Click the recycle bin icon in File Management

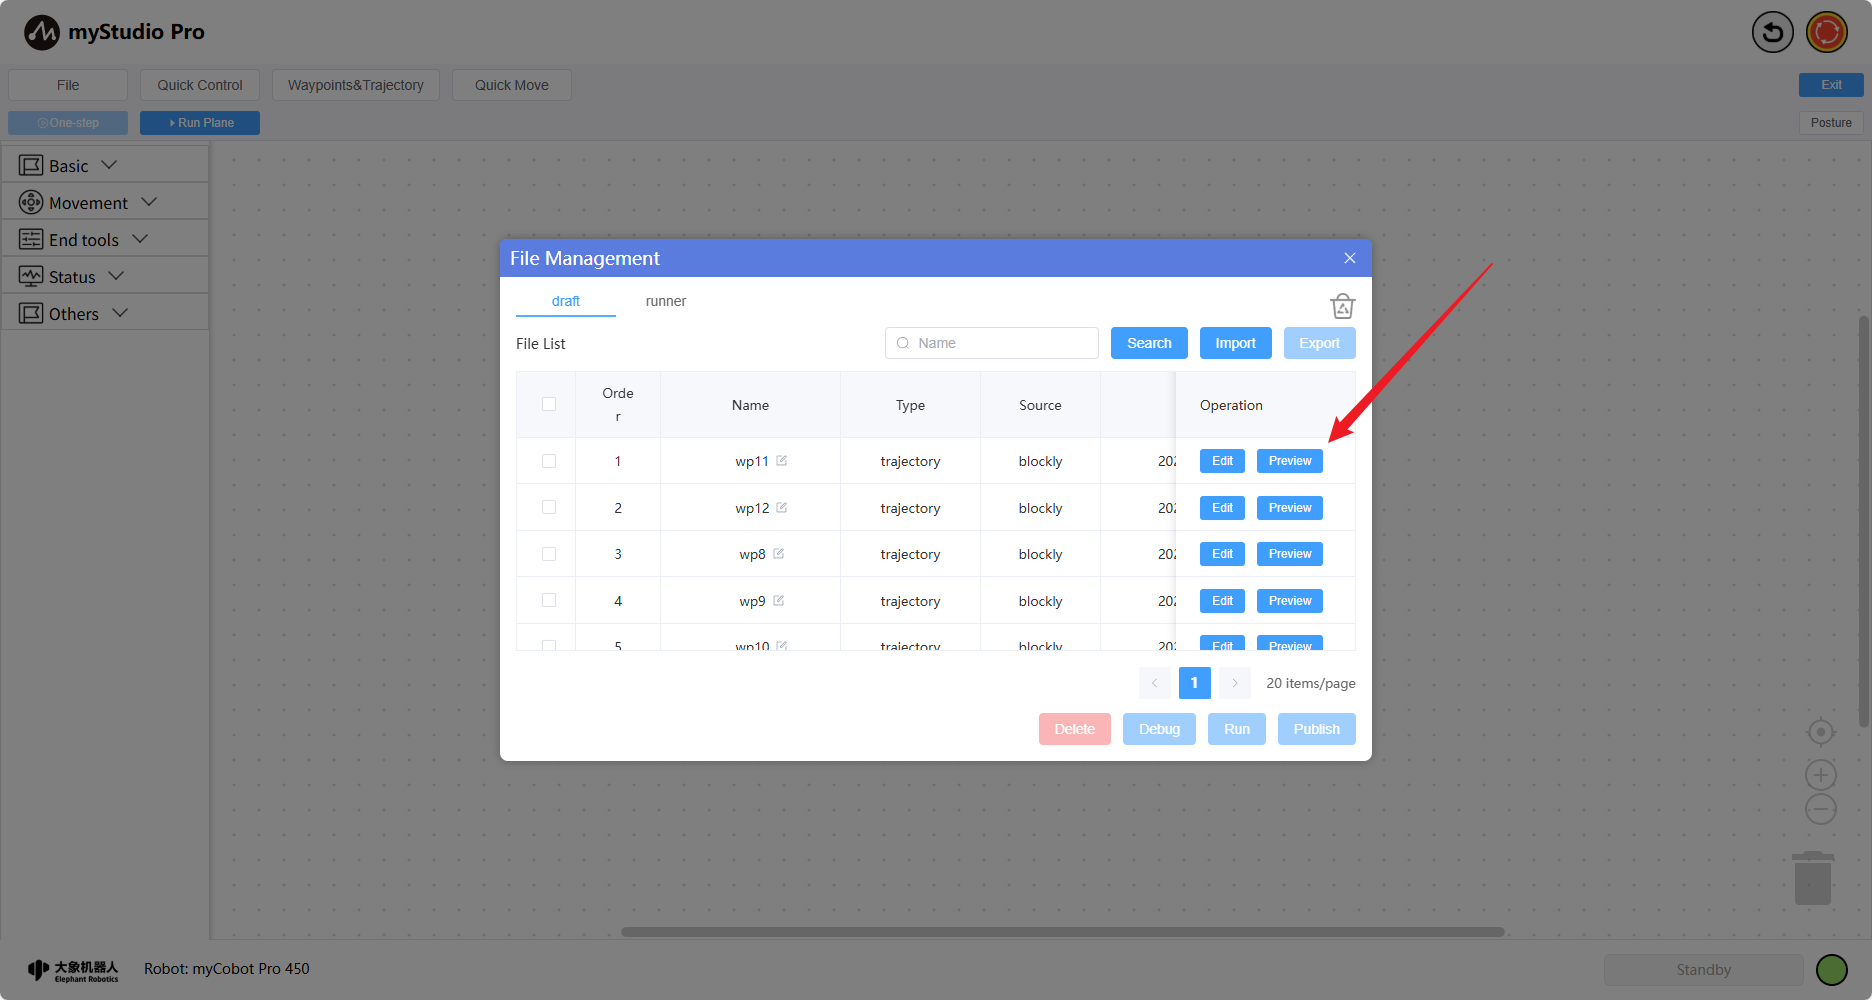[x=1342, y=306]
